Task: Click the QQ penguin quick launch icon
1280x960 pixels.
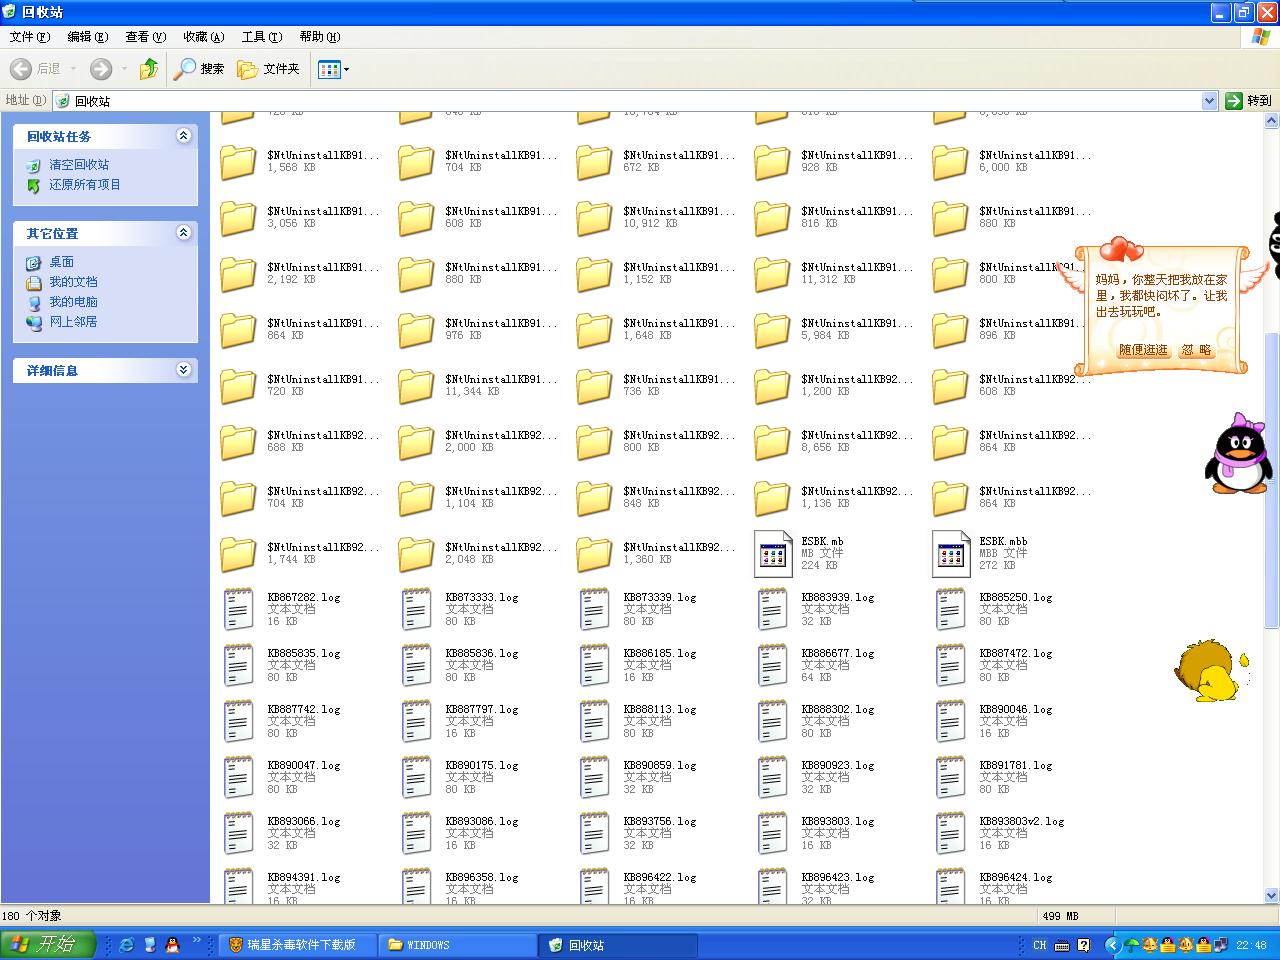Action: pyautogui.click(x=172, y=944)
